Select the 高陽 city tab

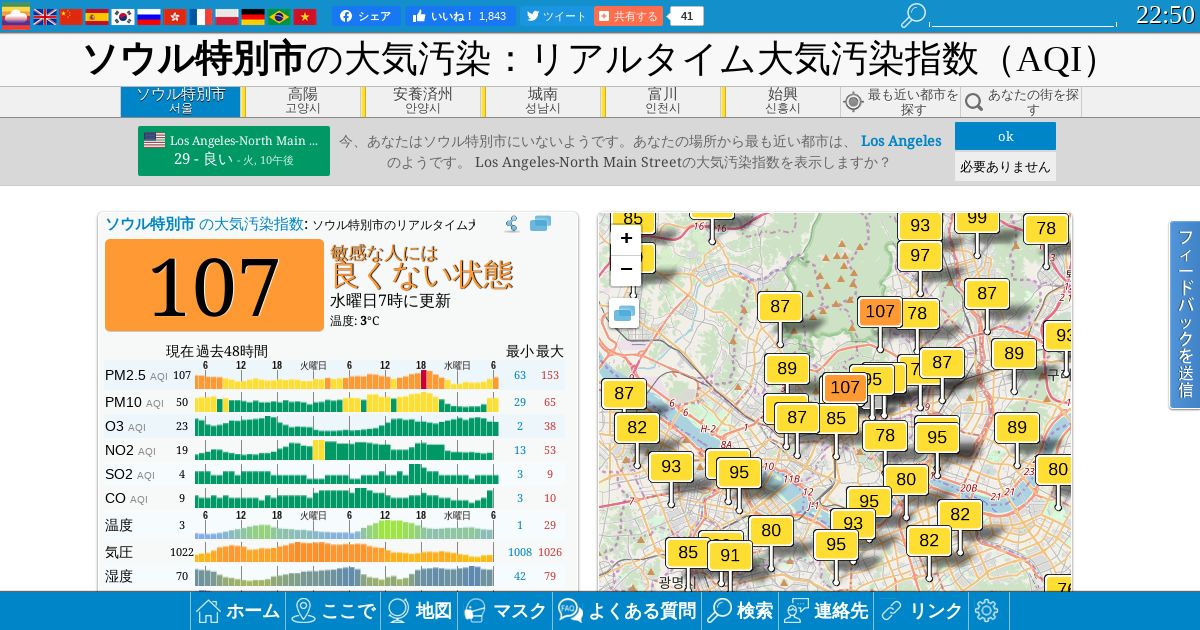[x=303, y=101]
